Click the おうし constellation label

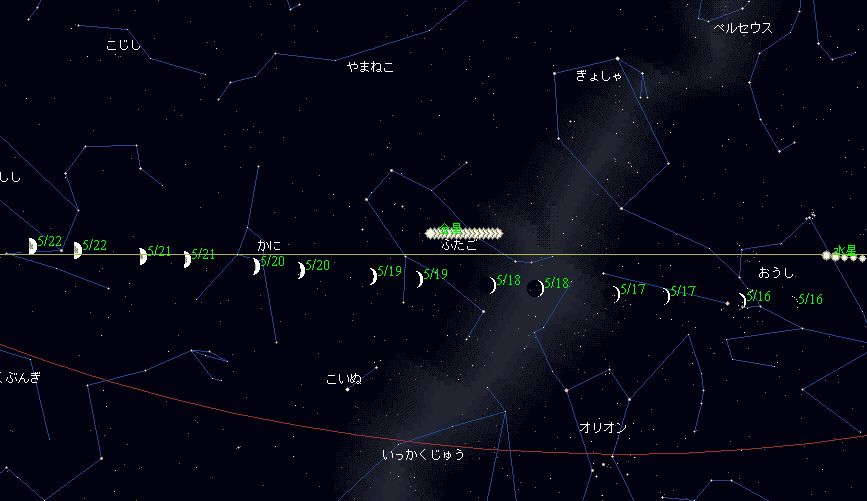[775, 273]
